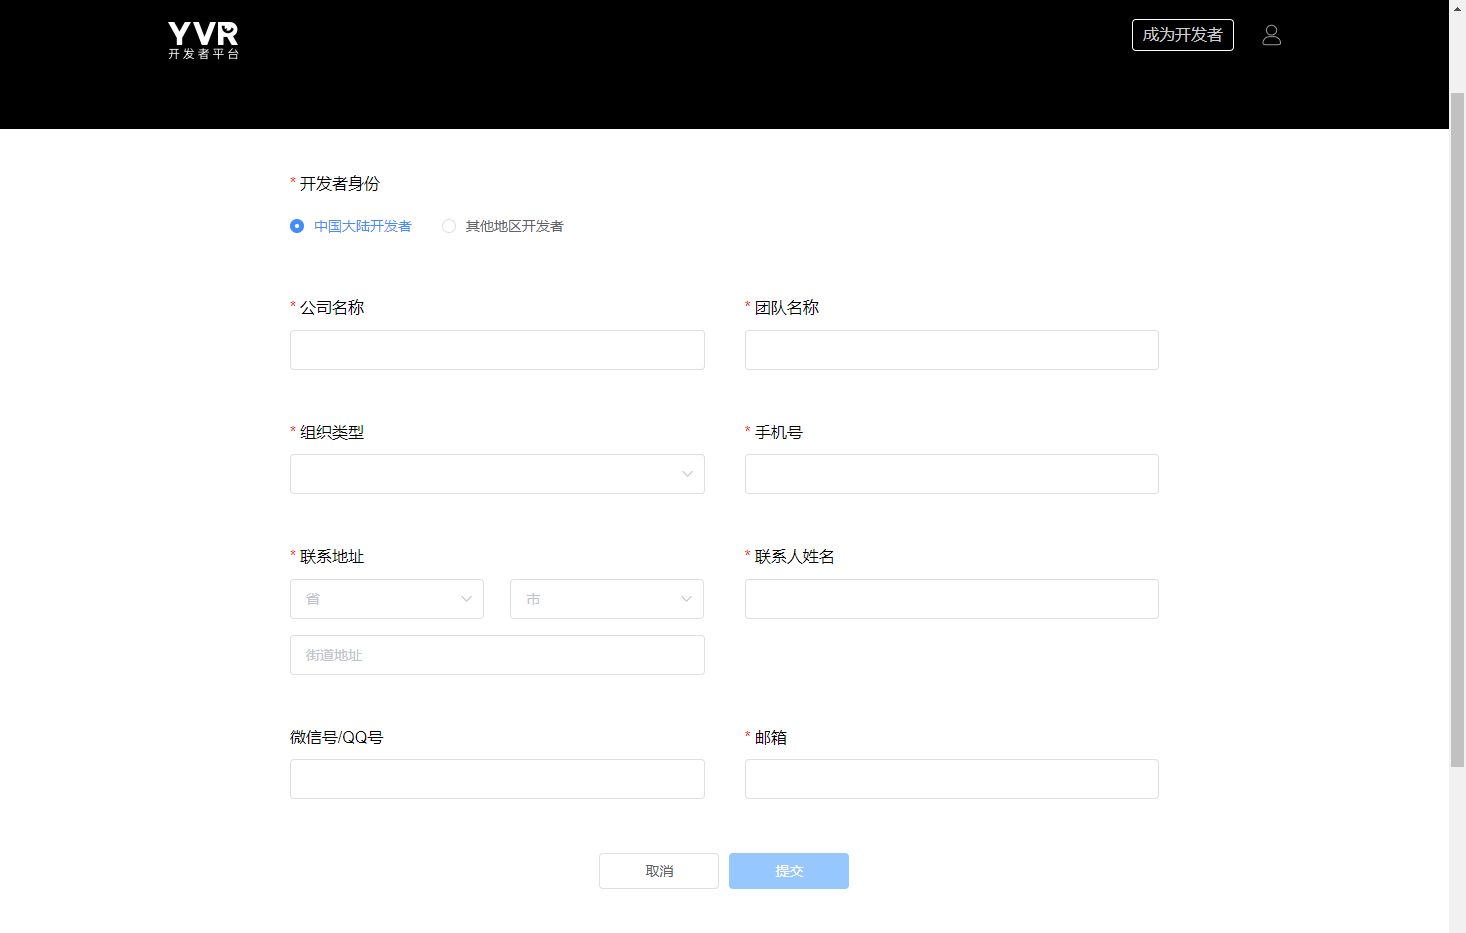The width and height of the screenshot is (1466, 933).
Task: Click the 取消 cancel button
Action: (x=658, y=871)
